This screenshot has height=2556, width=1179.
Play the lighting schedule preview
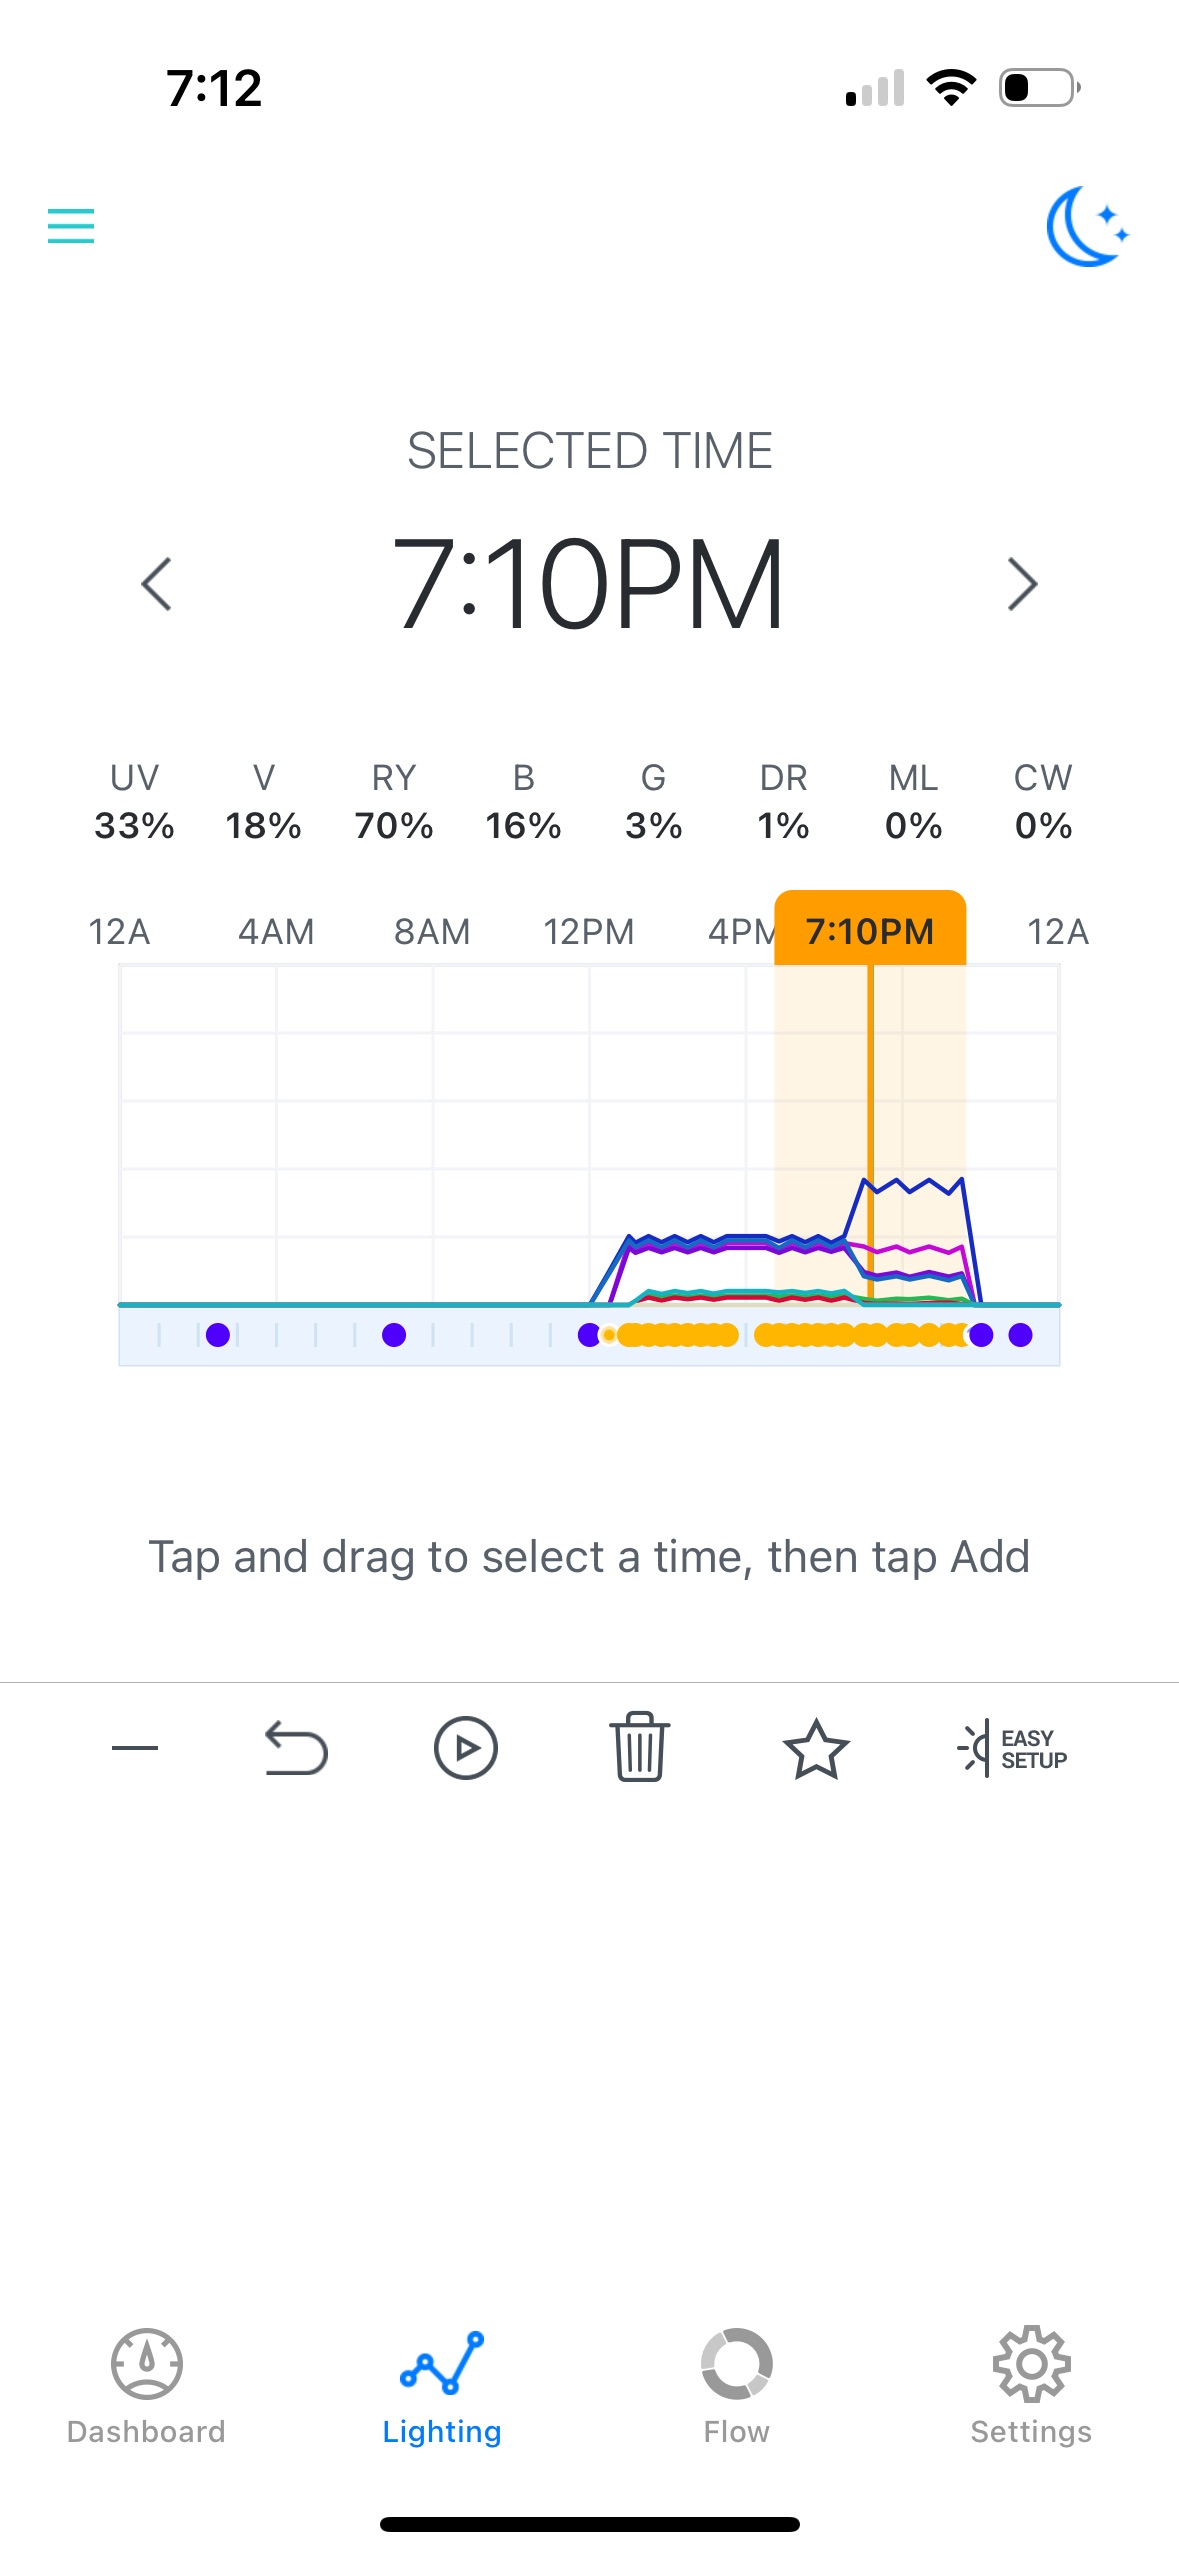point(465,1748)
